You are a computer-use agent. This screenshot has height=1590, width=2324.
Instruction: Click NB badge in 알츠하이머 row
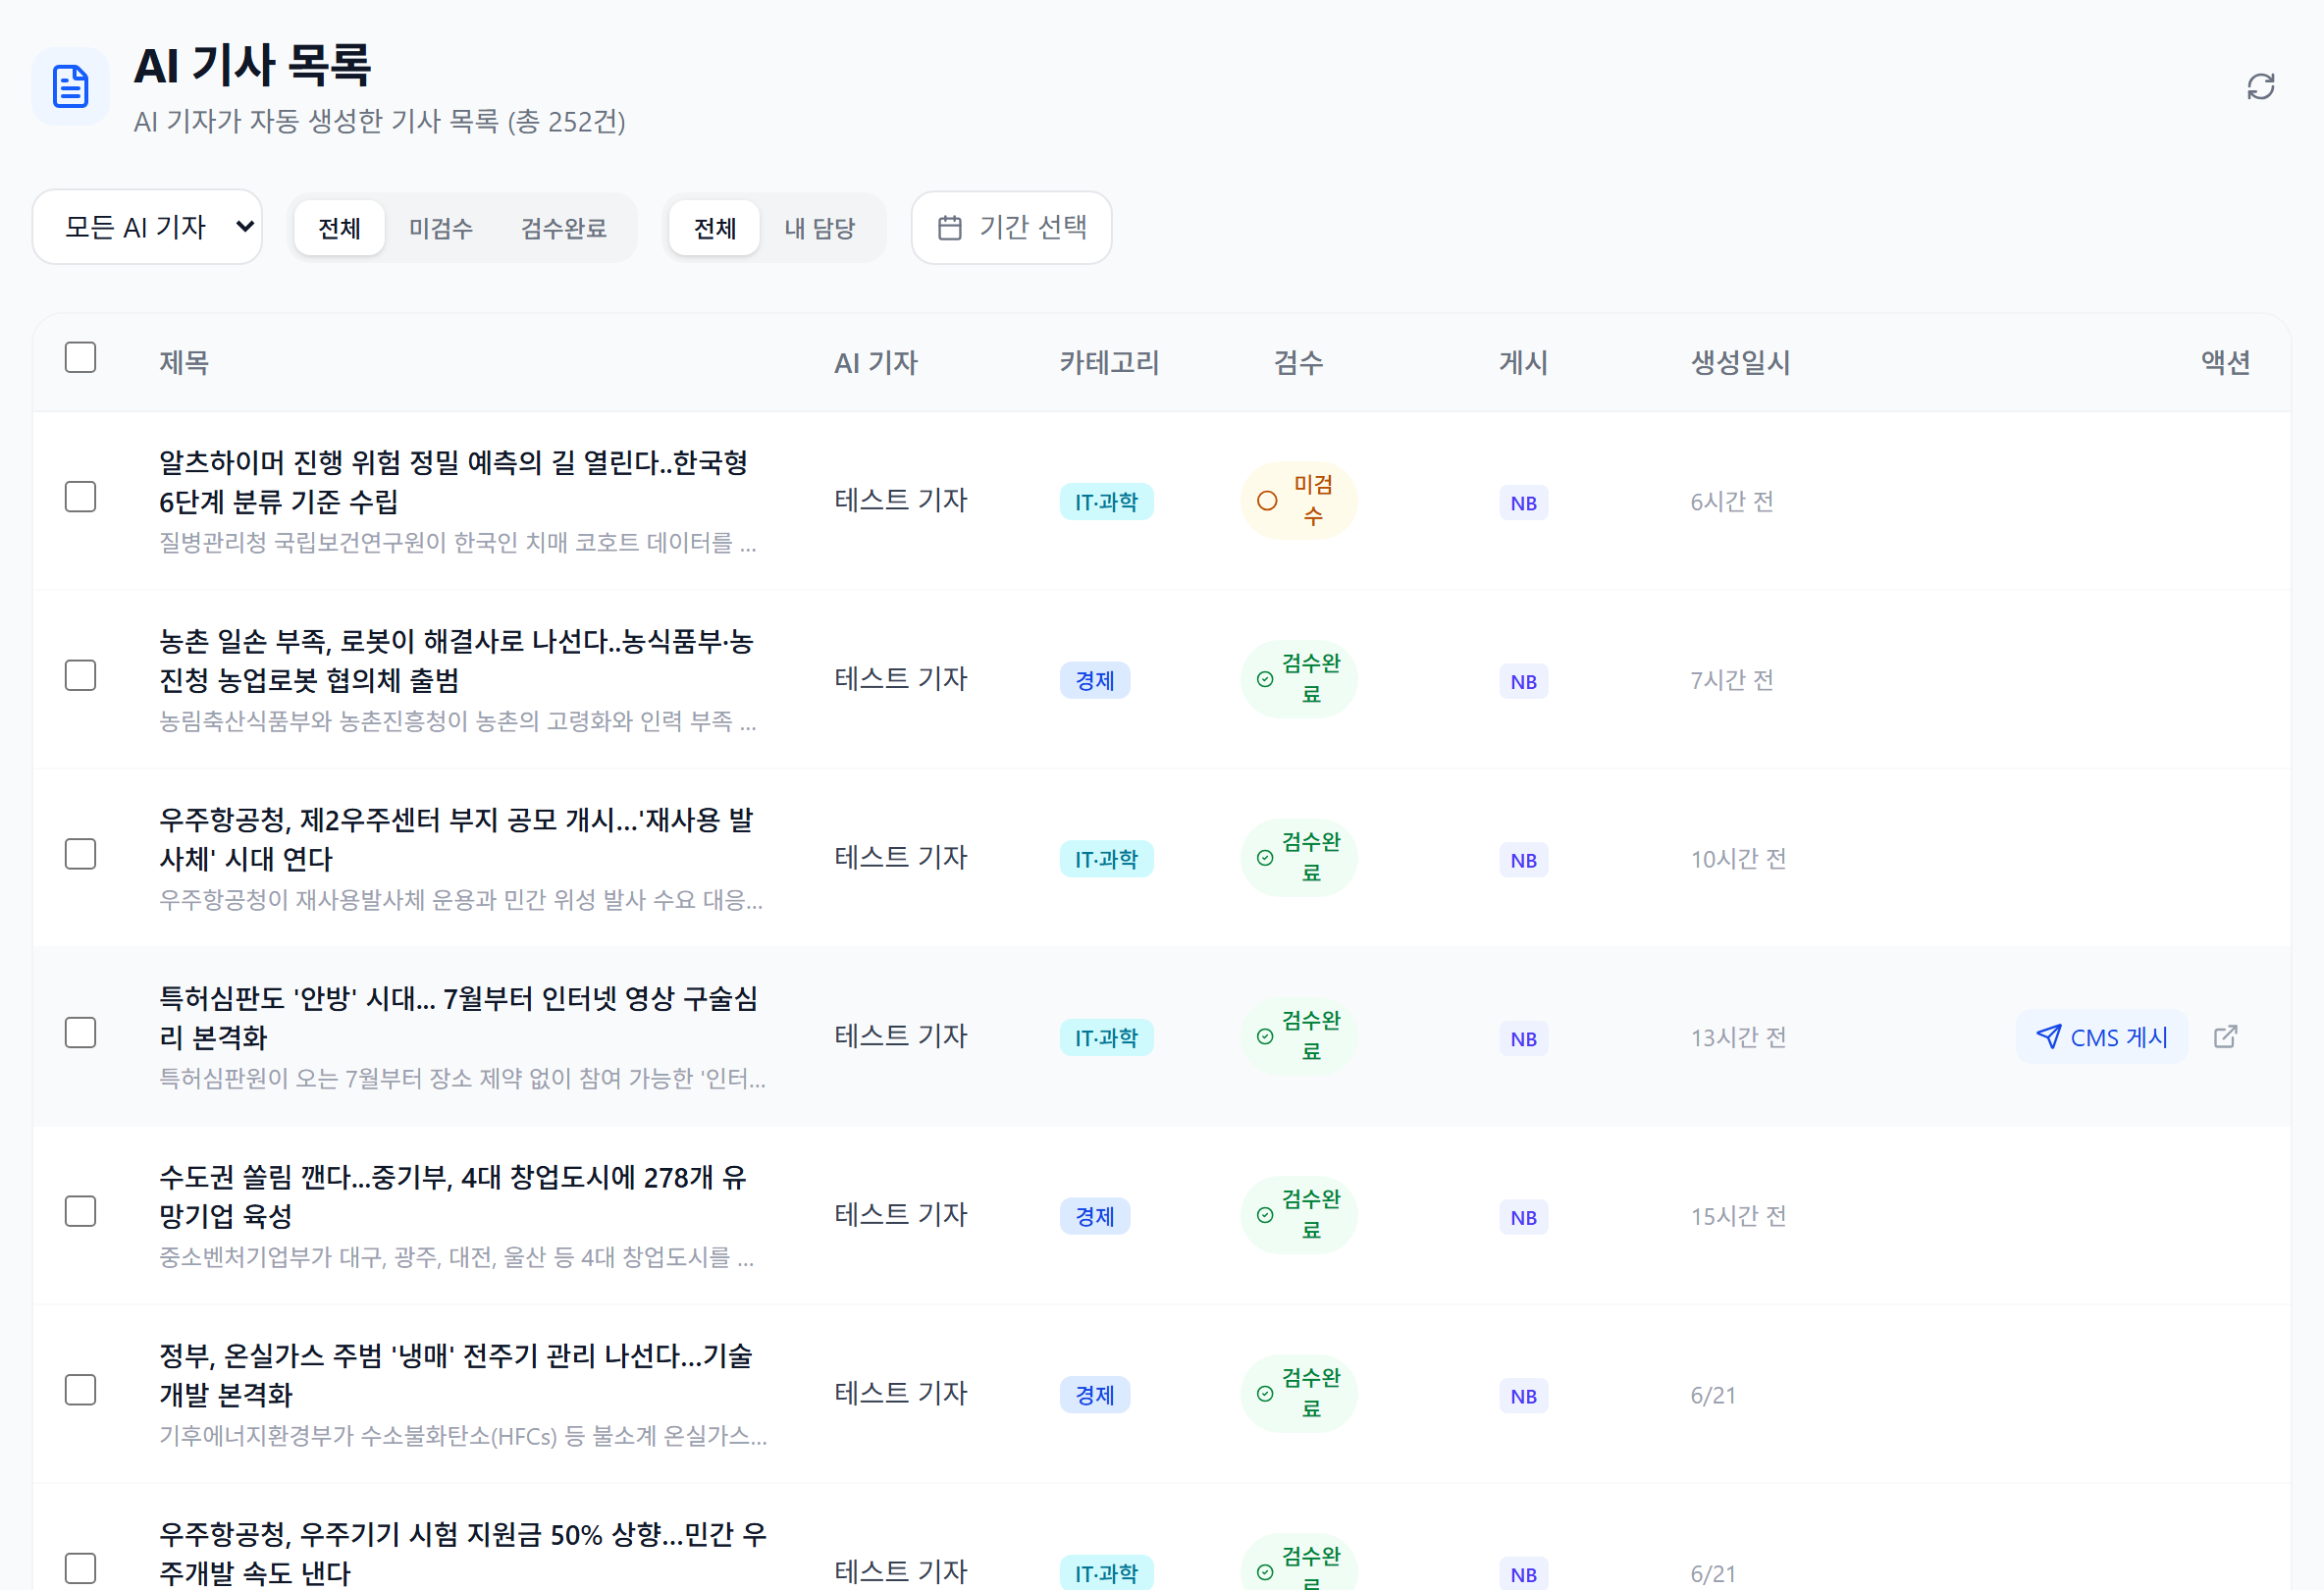pyautogui.click(x=1523, y=502)
